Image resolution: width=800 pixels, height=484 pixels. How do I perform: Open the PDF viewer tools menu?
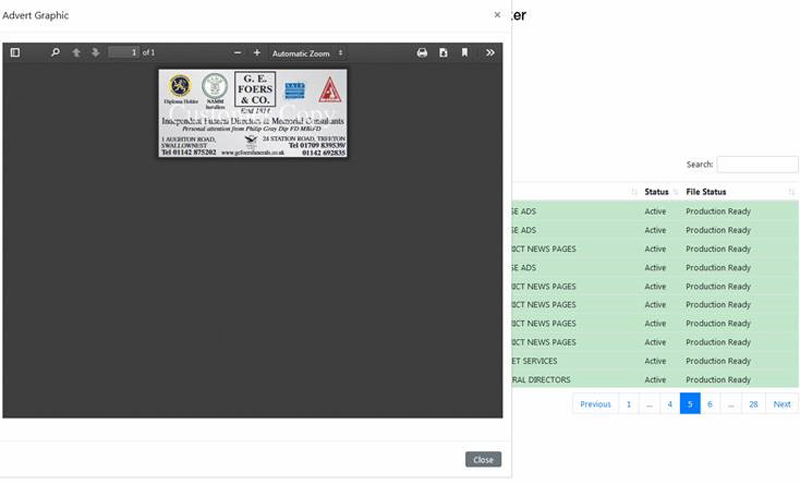tap(490, 53)
